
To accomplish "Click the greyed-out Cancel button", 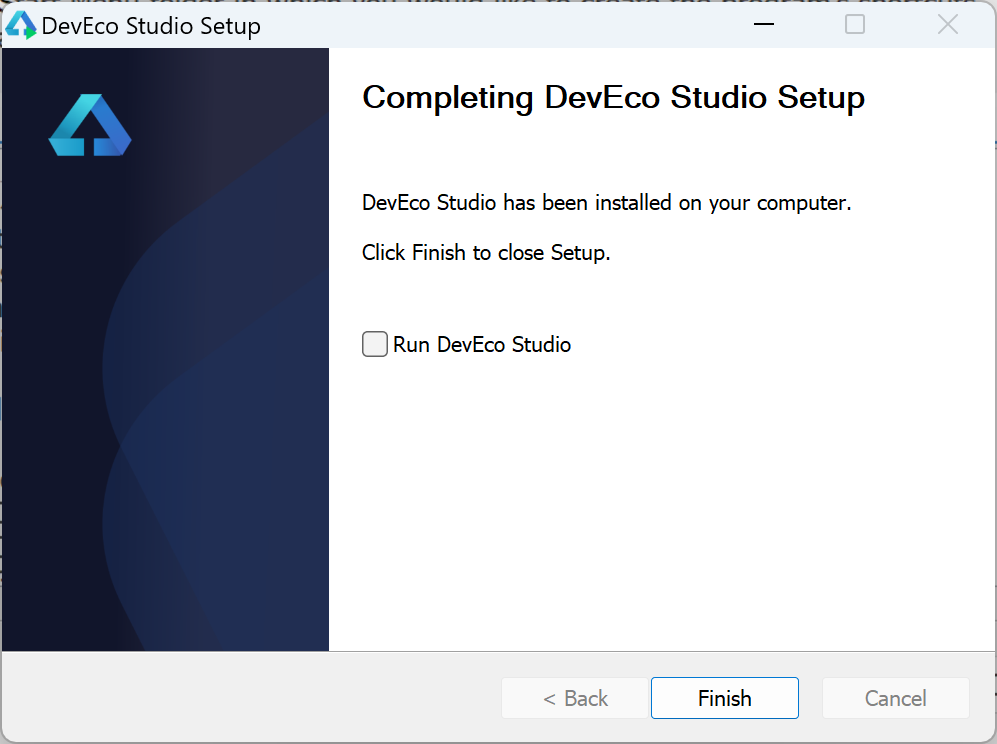I will tap(895, 698).
